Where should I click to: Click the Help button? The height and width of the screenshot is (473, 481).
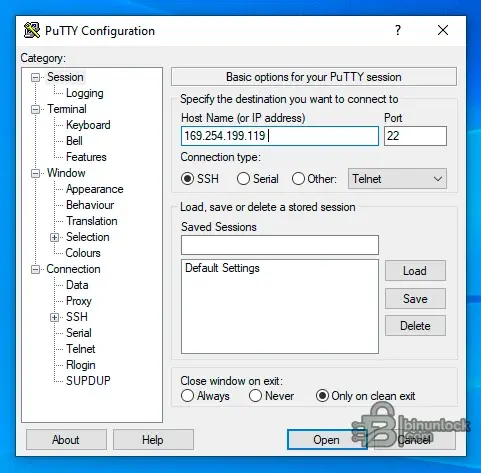tap(153, 440)
